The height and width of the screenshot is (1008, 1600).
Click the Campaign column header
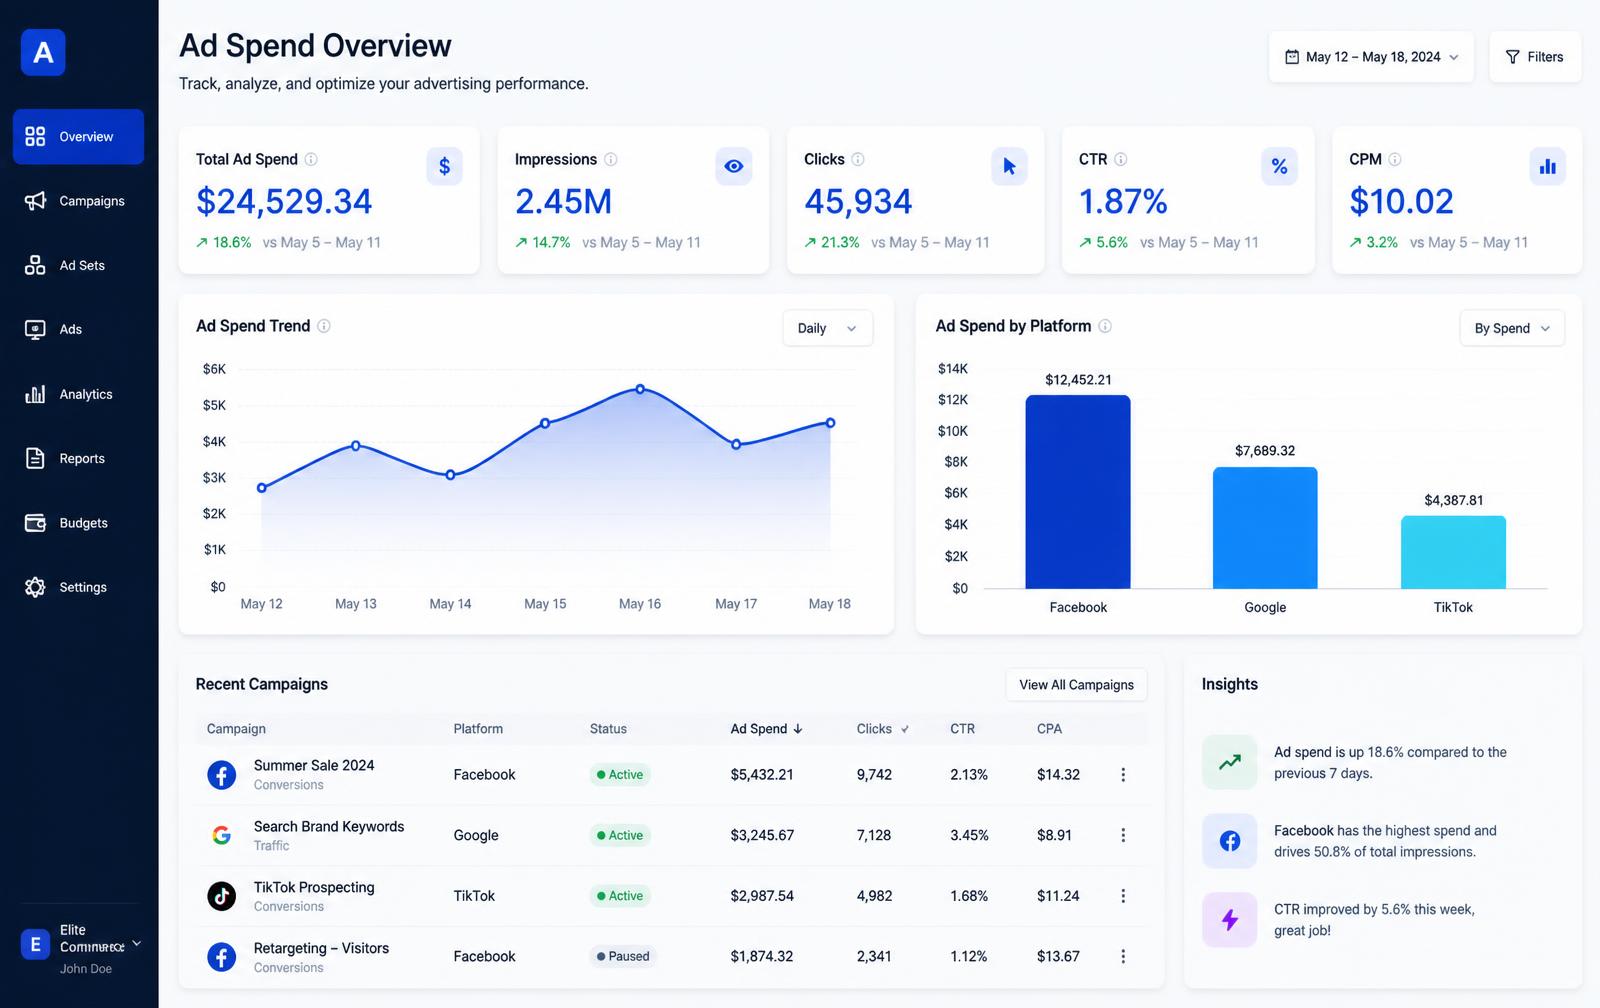[x=236, y=729]
